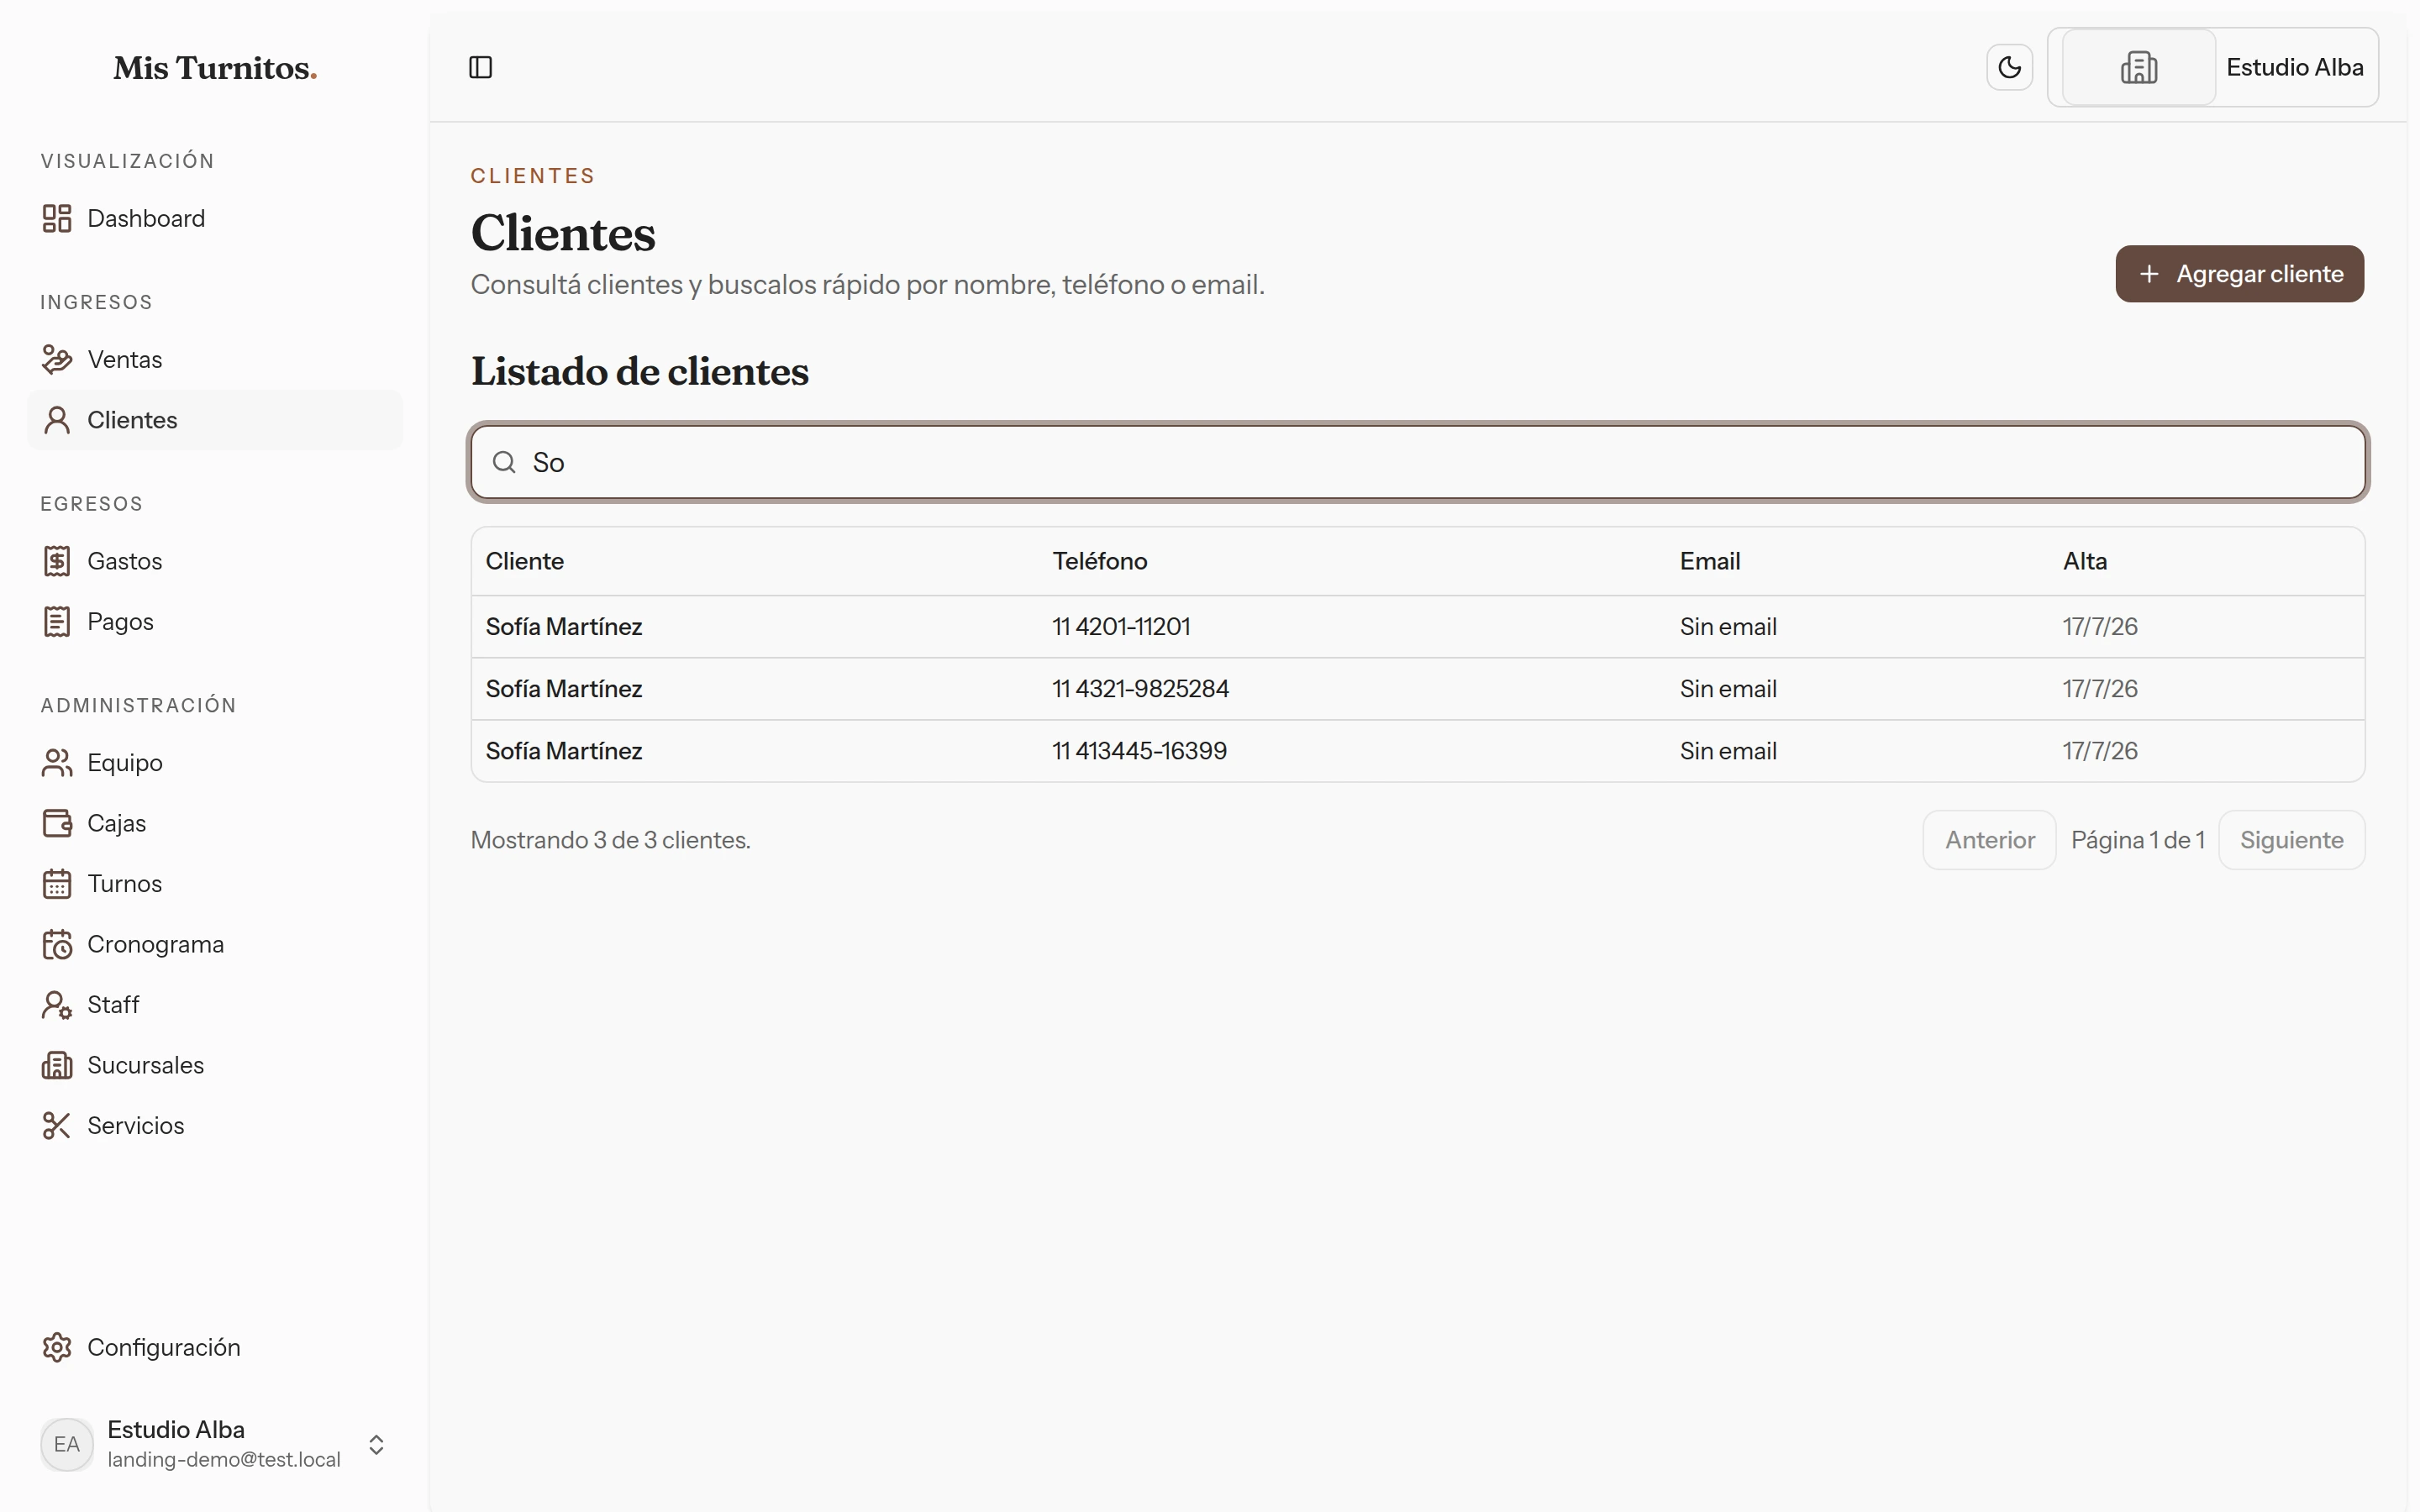Navigate to Pagos

[x=215, y=621]
